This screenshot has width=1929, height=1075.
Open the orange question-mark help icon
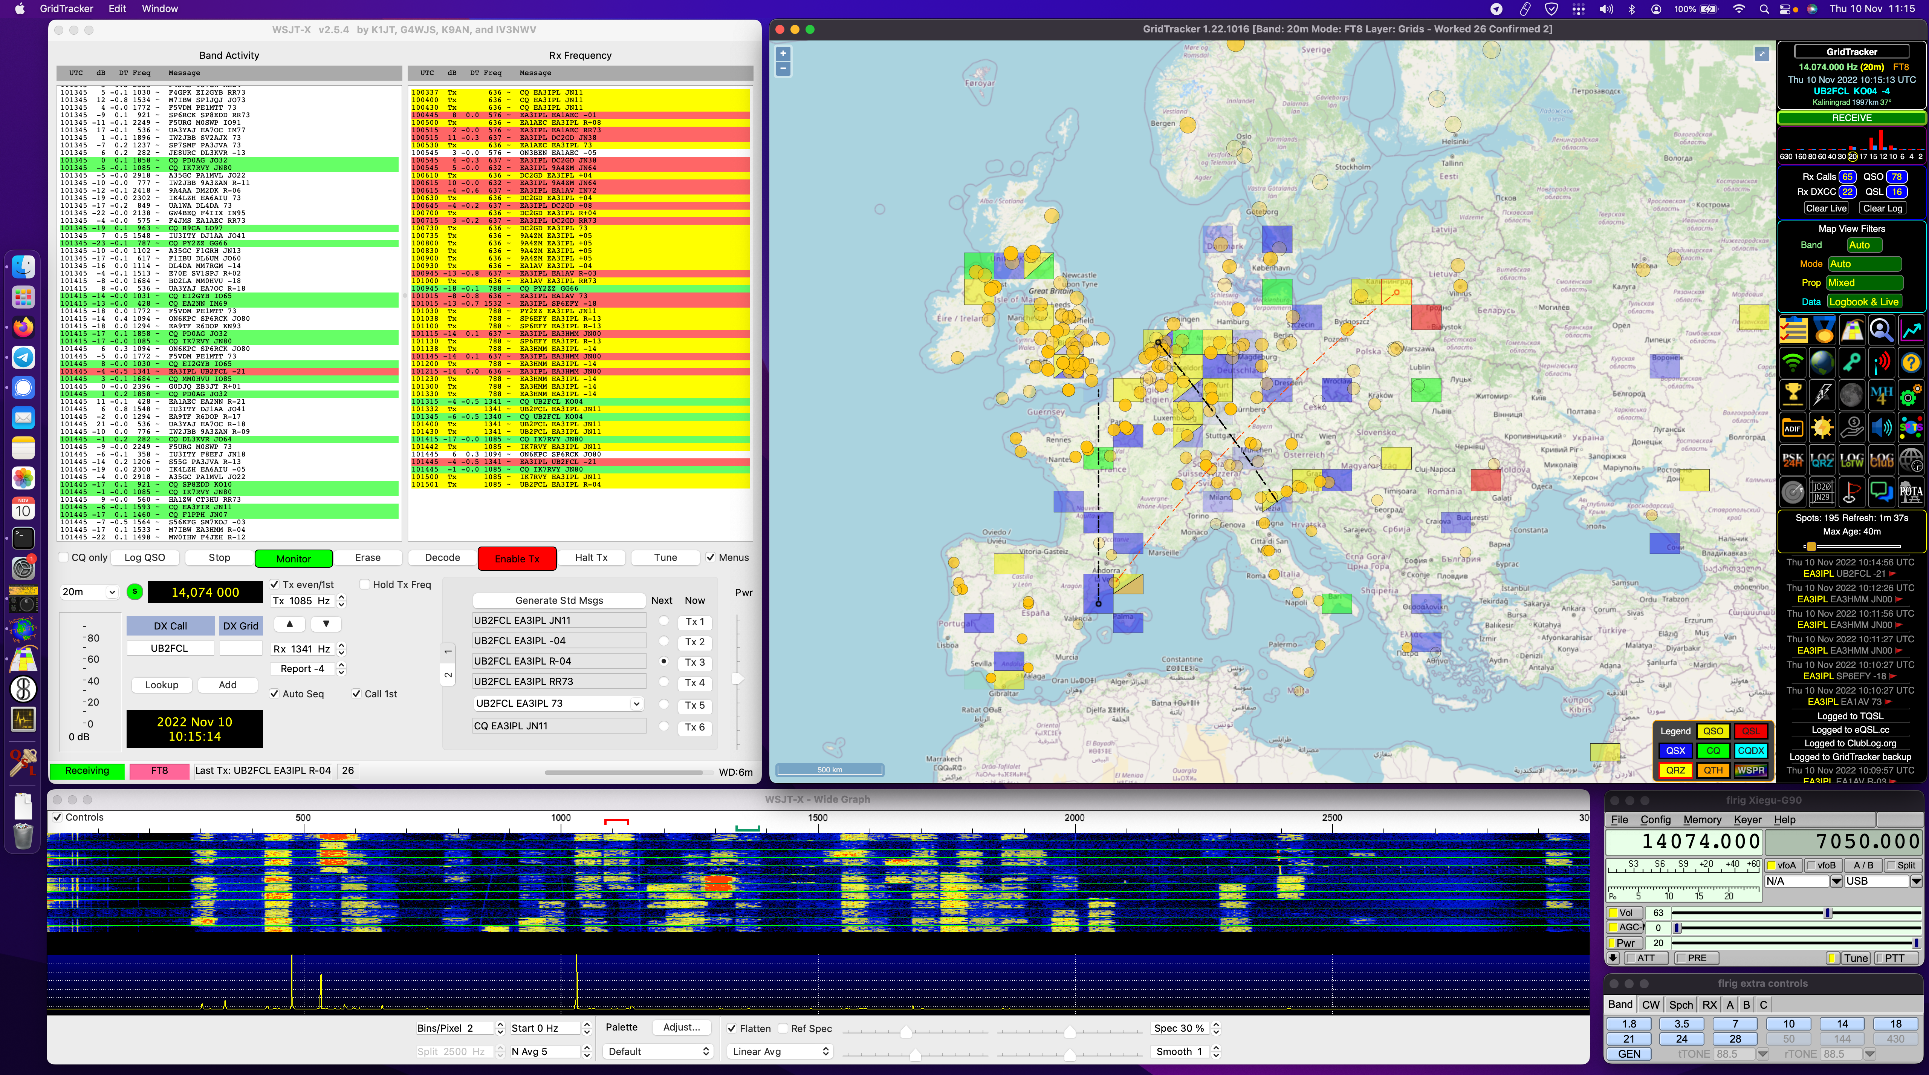(1911, 363)
